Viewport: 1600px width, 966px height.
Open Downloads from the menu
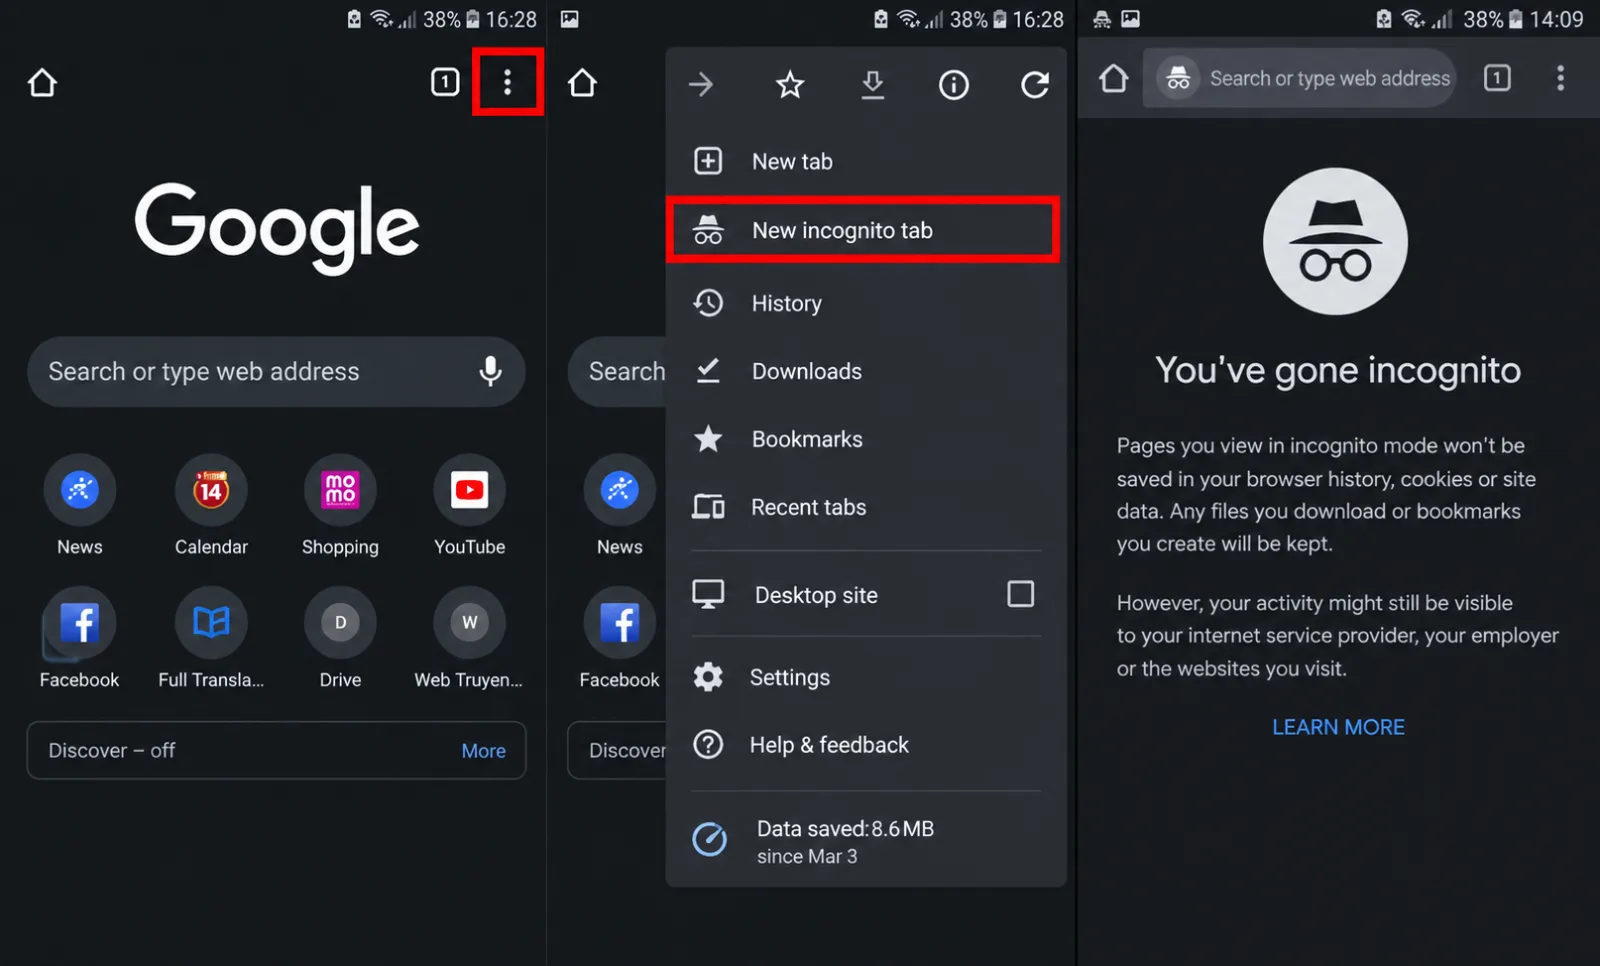pos(866,371)
